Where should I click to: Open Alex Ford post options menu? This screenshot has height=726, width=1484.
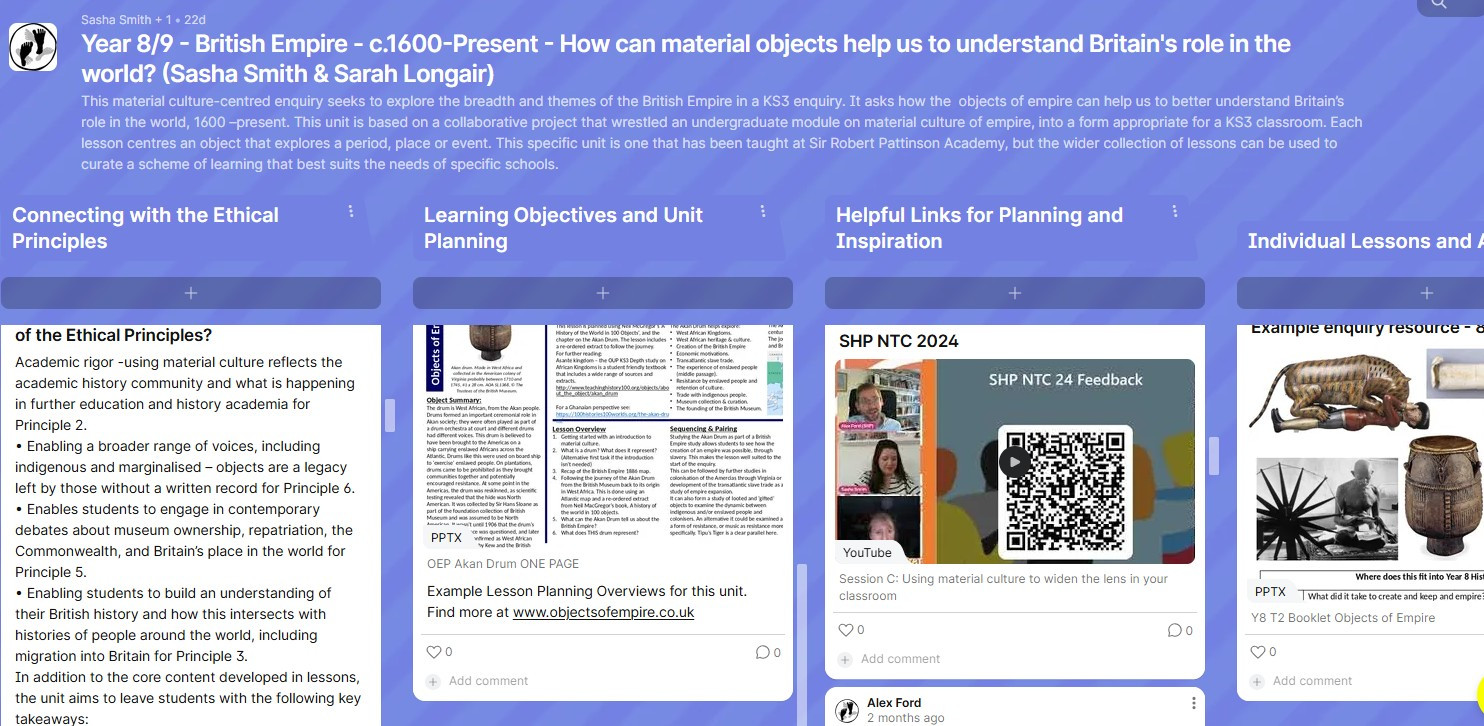[x=1193, y=703]
